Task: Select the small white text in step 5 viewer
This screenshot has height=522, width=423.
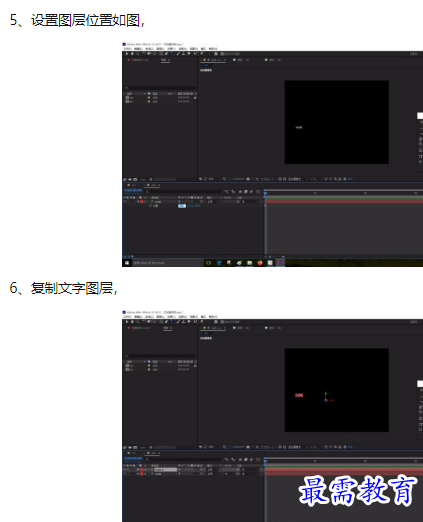Action: pos(299,127)
